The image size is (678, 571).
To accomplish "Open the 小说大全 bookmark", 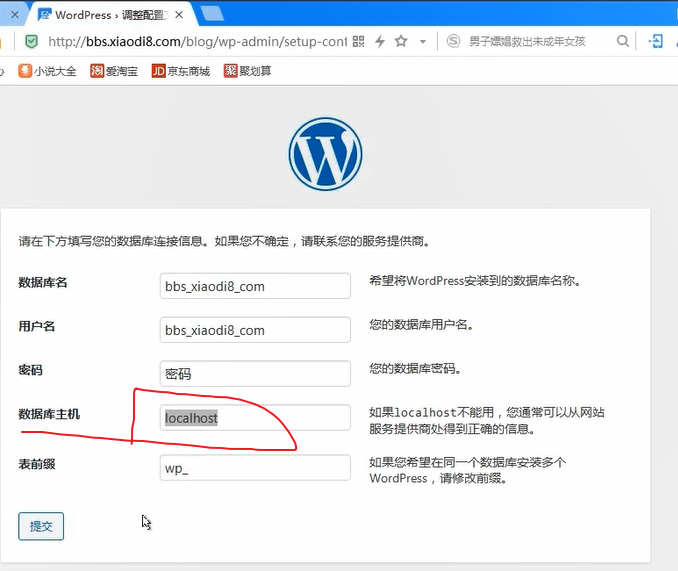I will 46,71.
